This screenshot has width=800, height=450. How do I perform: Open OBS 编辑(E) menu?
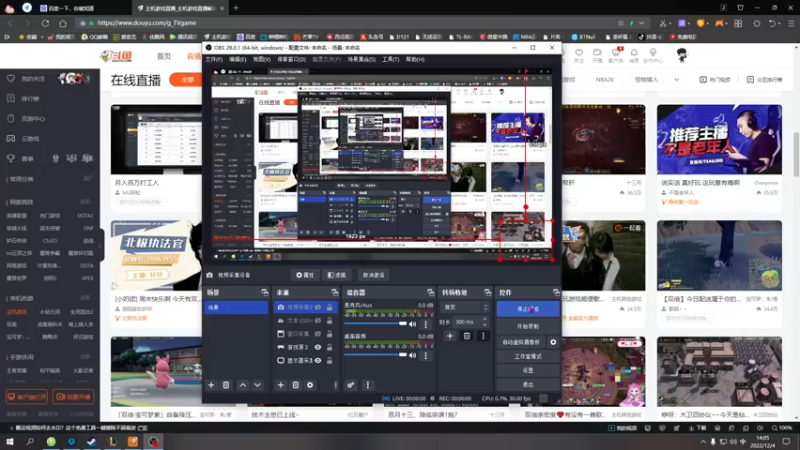click(x=238, y=60)
